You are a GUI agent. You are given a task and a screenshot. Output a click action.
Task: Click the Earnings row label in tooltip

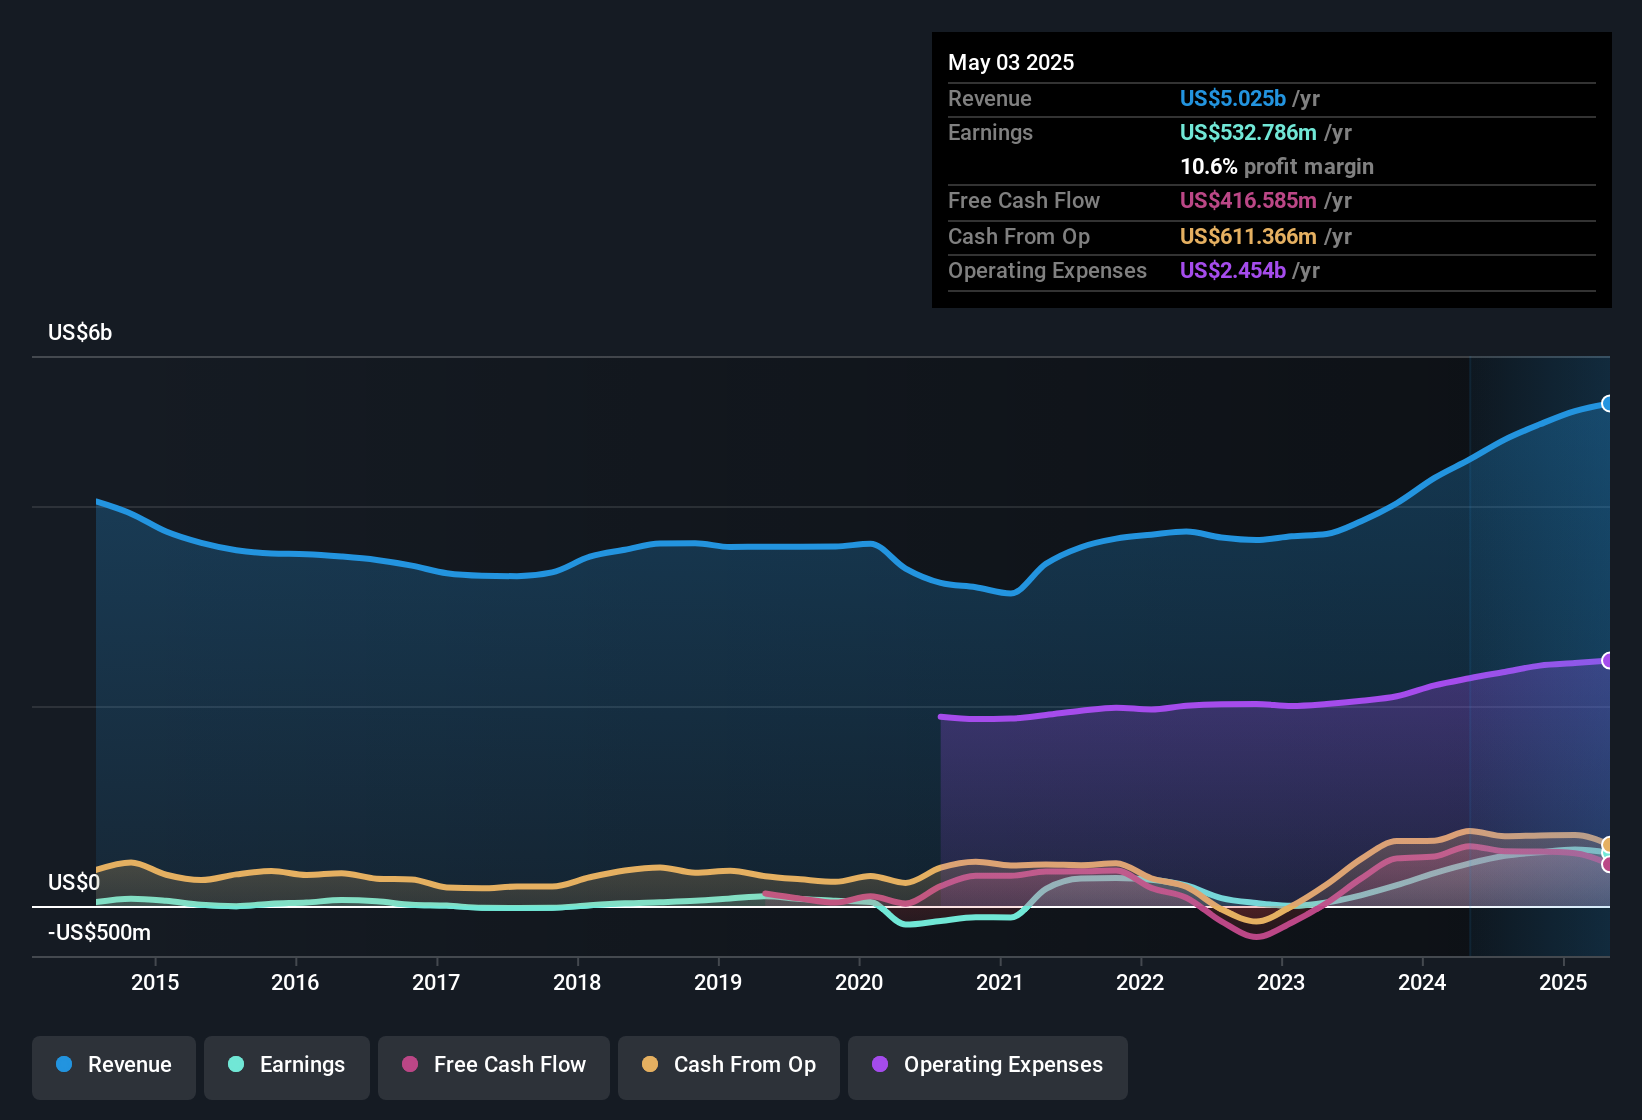click(x=990, y=133)
